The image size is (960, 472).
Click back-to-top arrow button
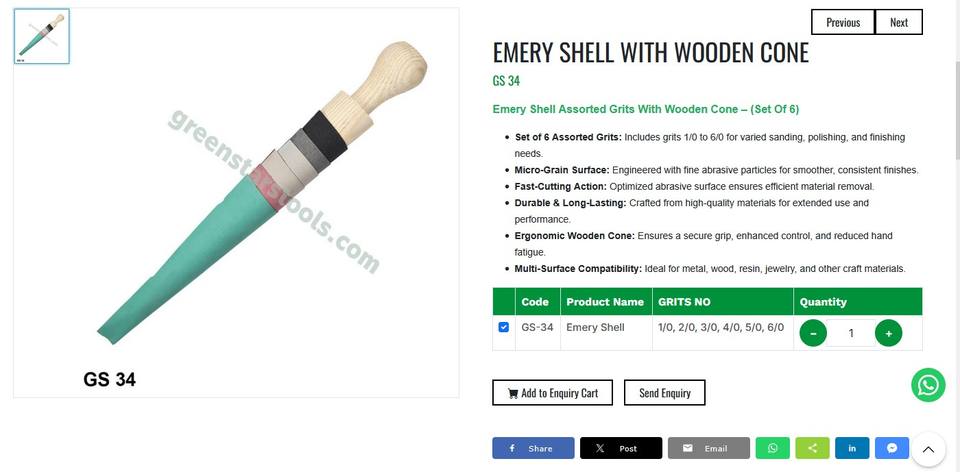coord(928,449)
